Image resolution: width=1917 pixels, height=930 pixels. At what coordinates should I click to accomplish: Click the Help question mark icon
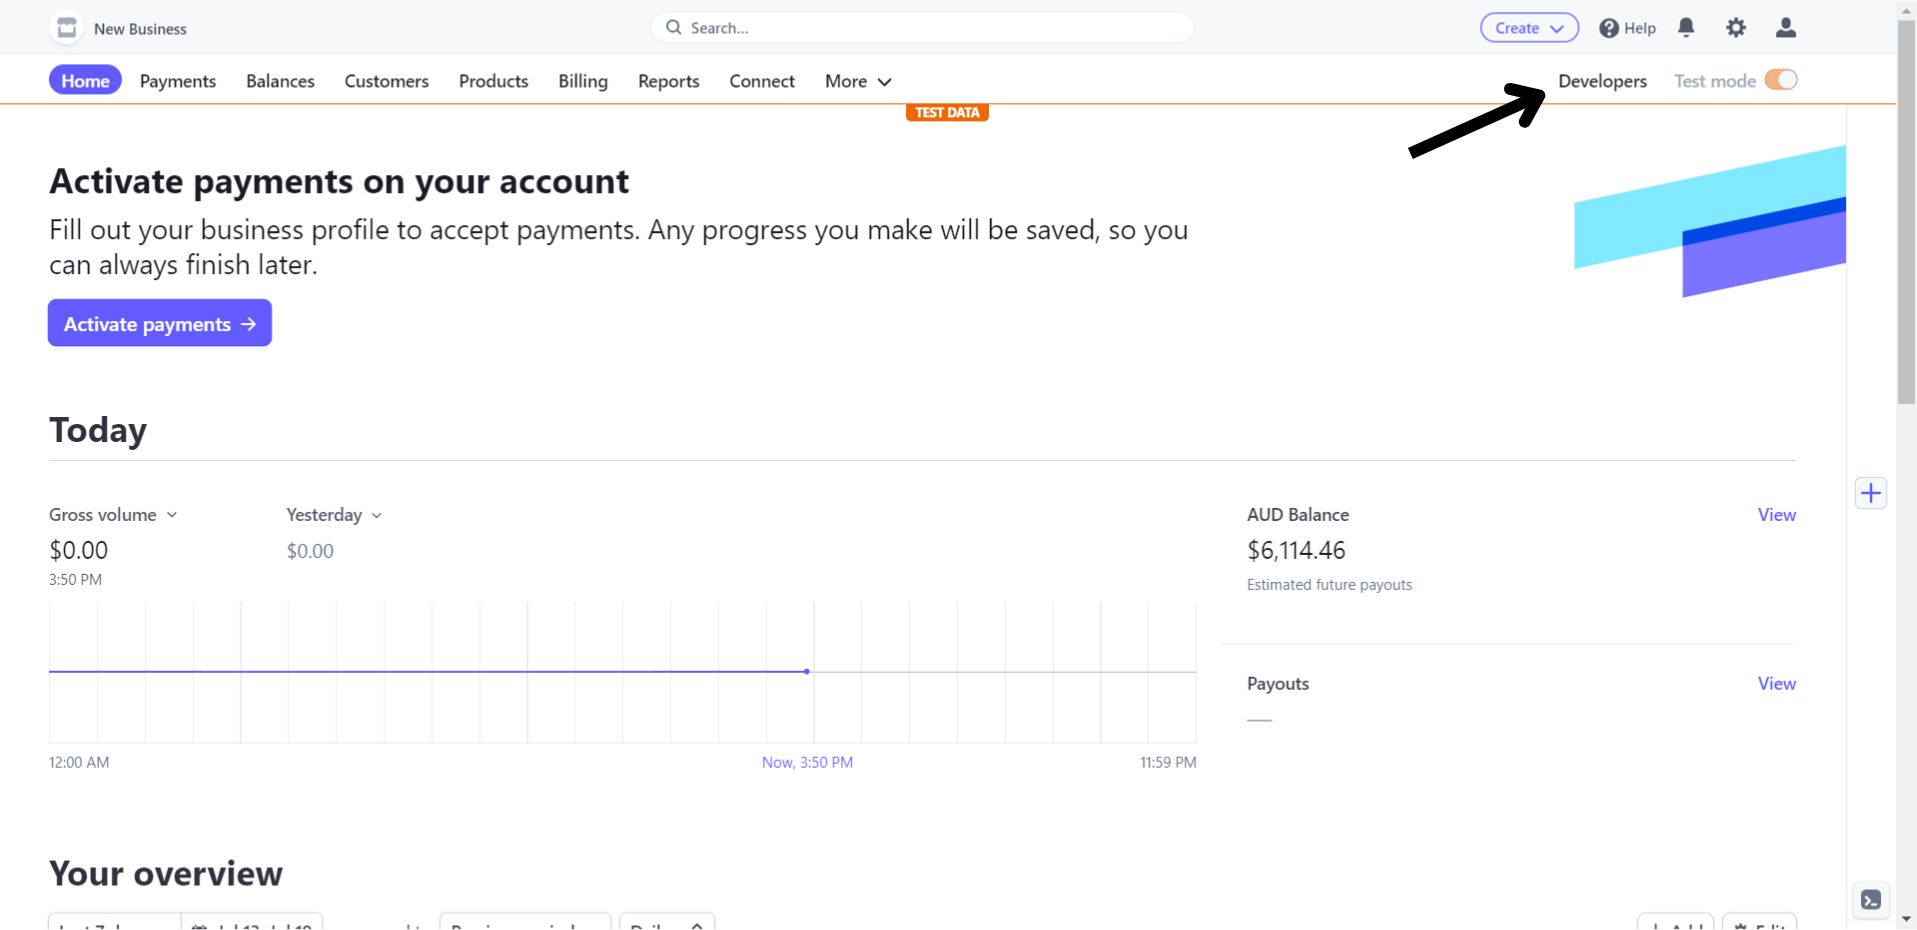tap(1609, 28)
